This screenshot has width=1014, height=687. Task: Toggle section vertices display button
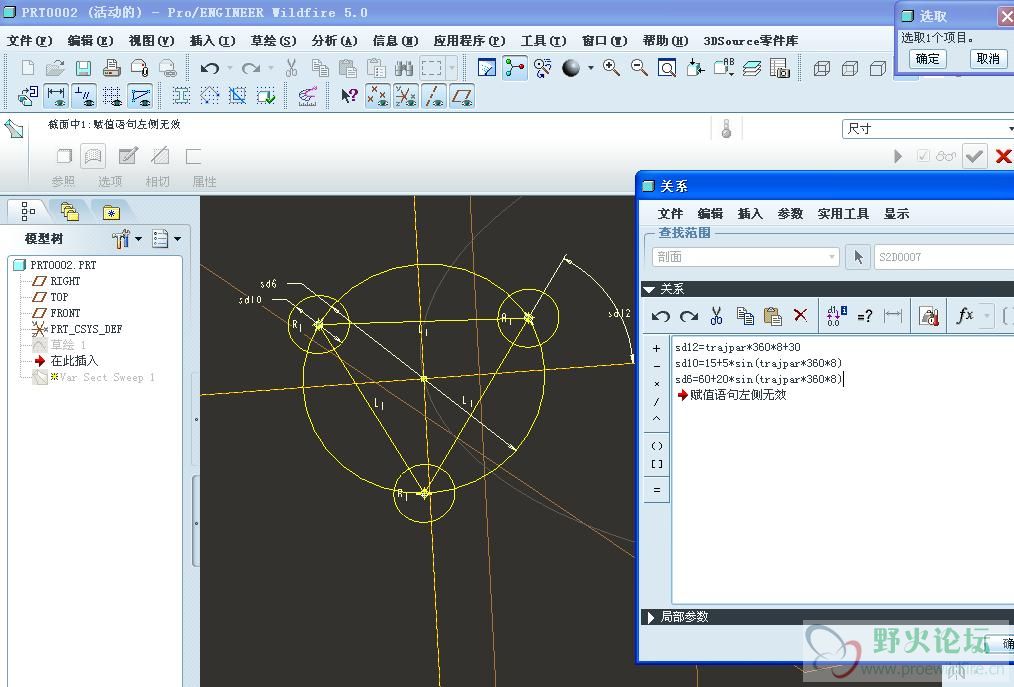(140, 96)
